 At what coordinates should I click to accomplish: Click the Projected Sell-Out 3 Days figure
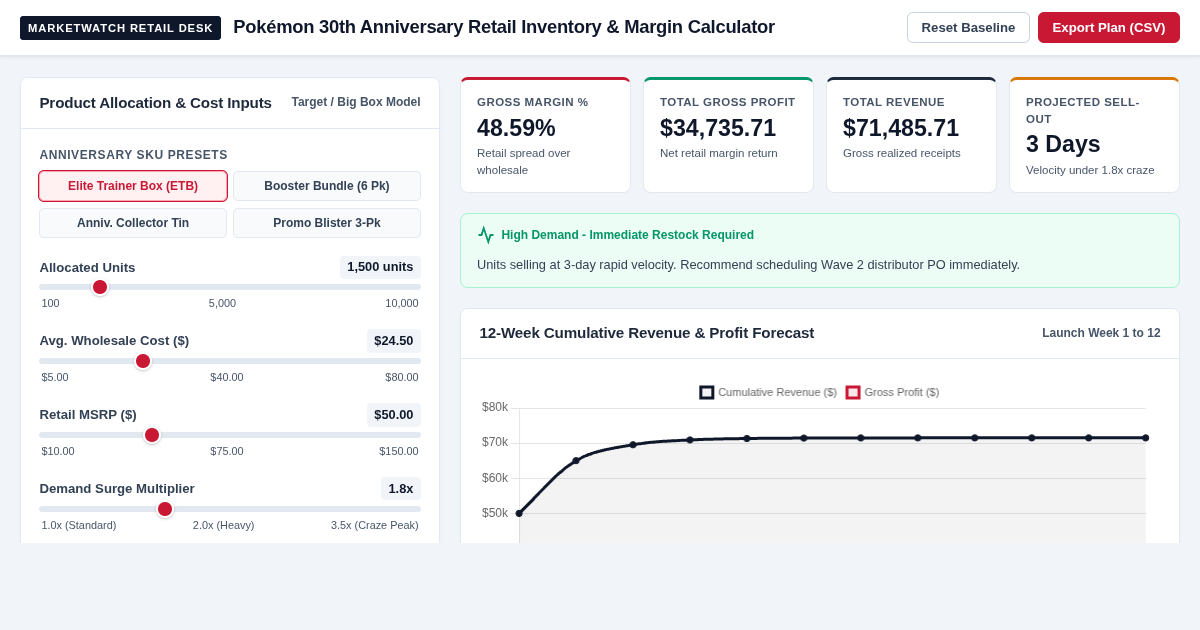[x=1063, y=144]
